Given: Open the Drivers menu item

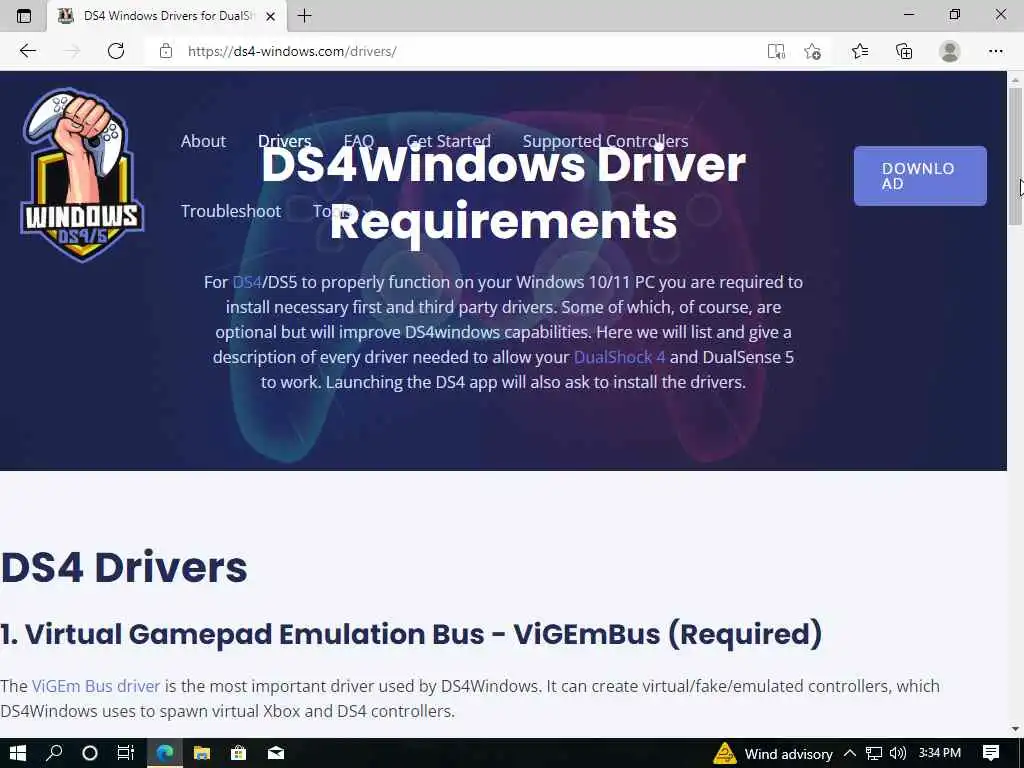Looking at the screenshot, I should coord(284,141).
